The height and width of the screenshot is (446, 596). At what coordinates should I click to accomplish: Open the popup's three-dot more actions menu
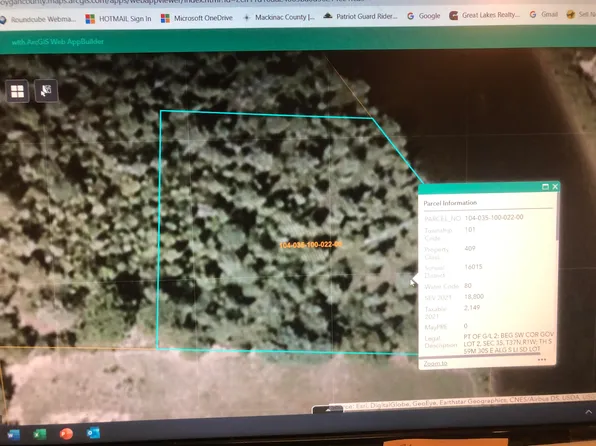click(542, 360)
